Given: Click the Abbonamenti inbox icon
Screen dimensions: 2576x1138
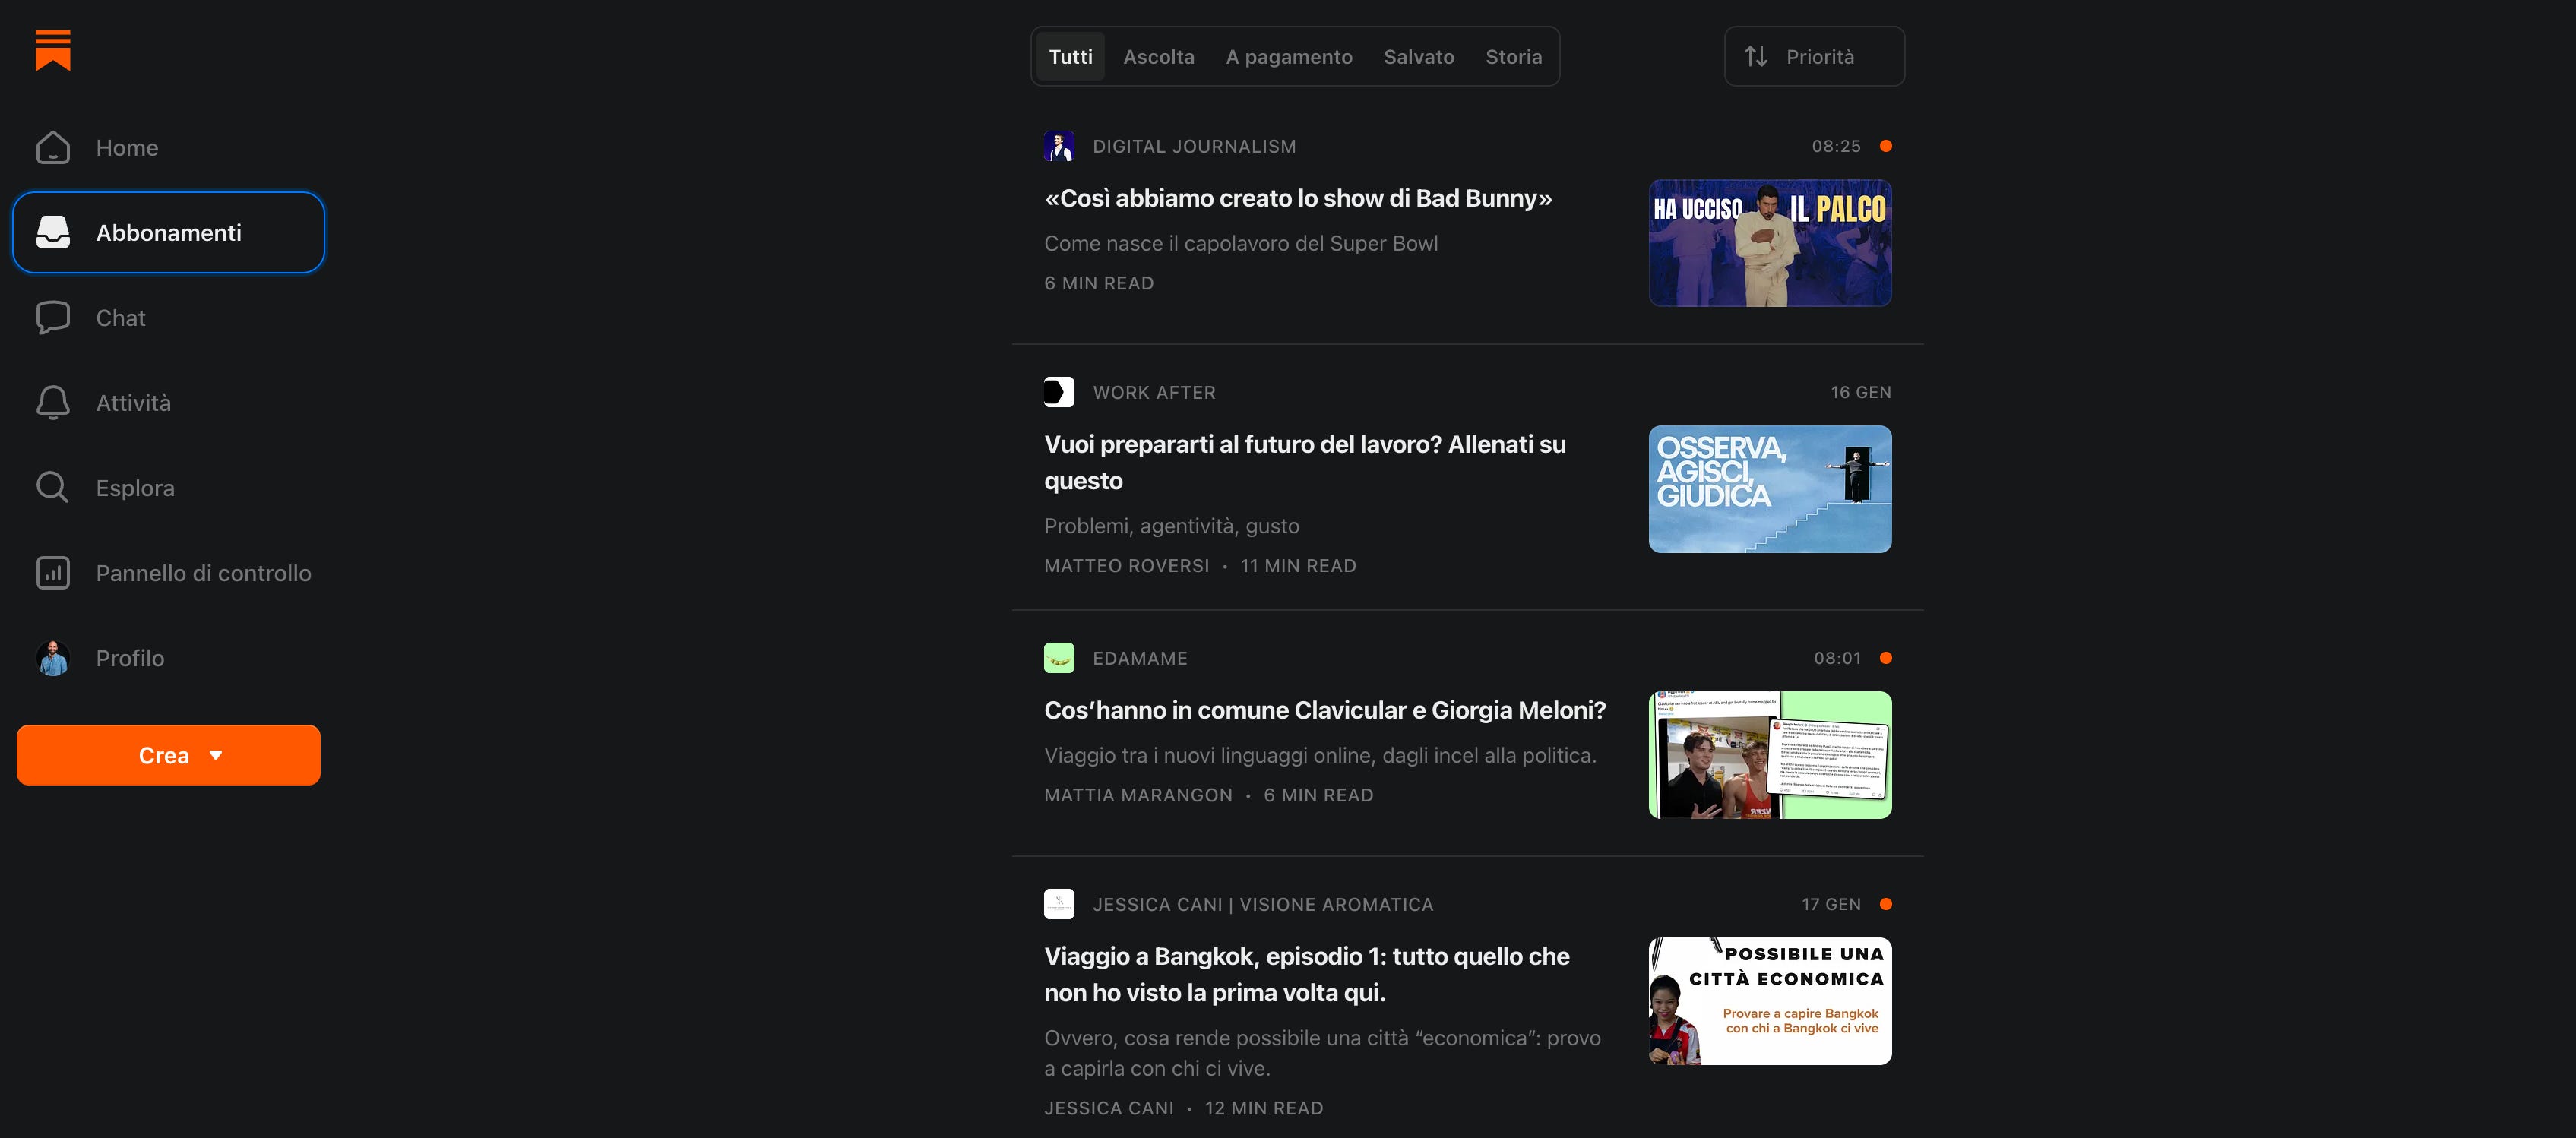Looking at the screenshot, I should pos(53,232).
